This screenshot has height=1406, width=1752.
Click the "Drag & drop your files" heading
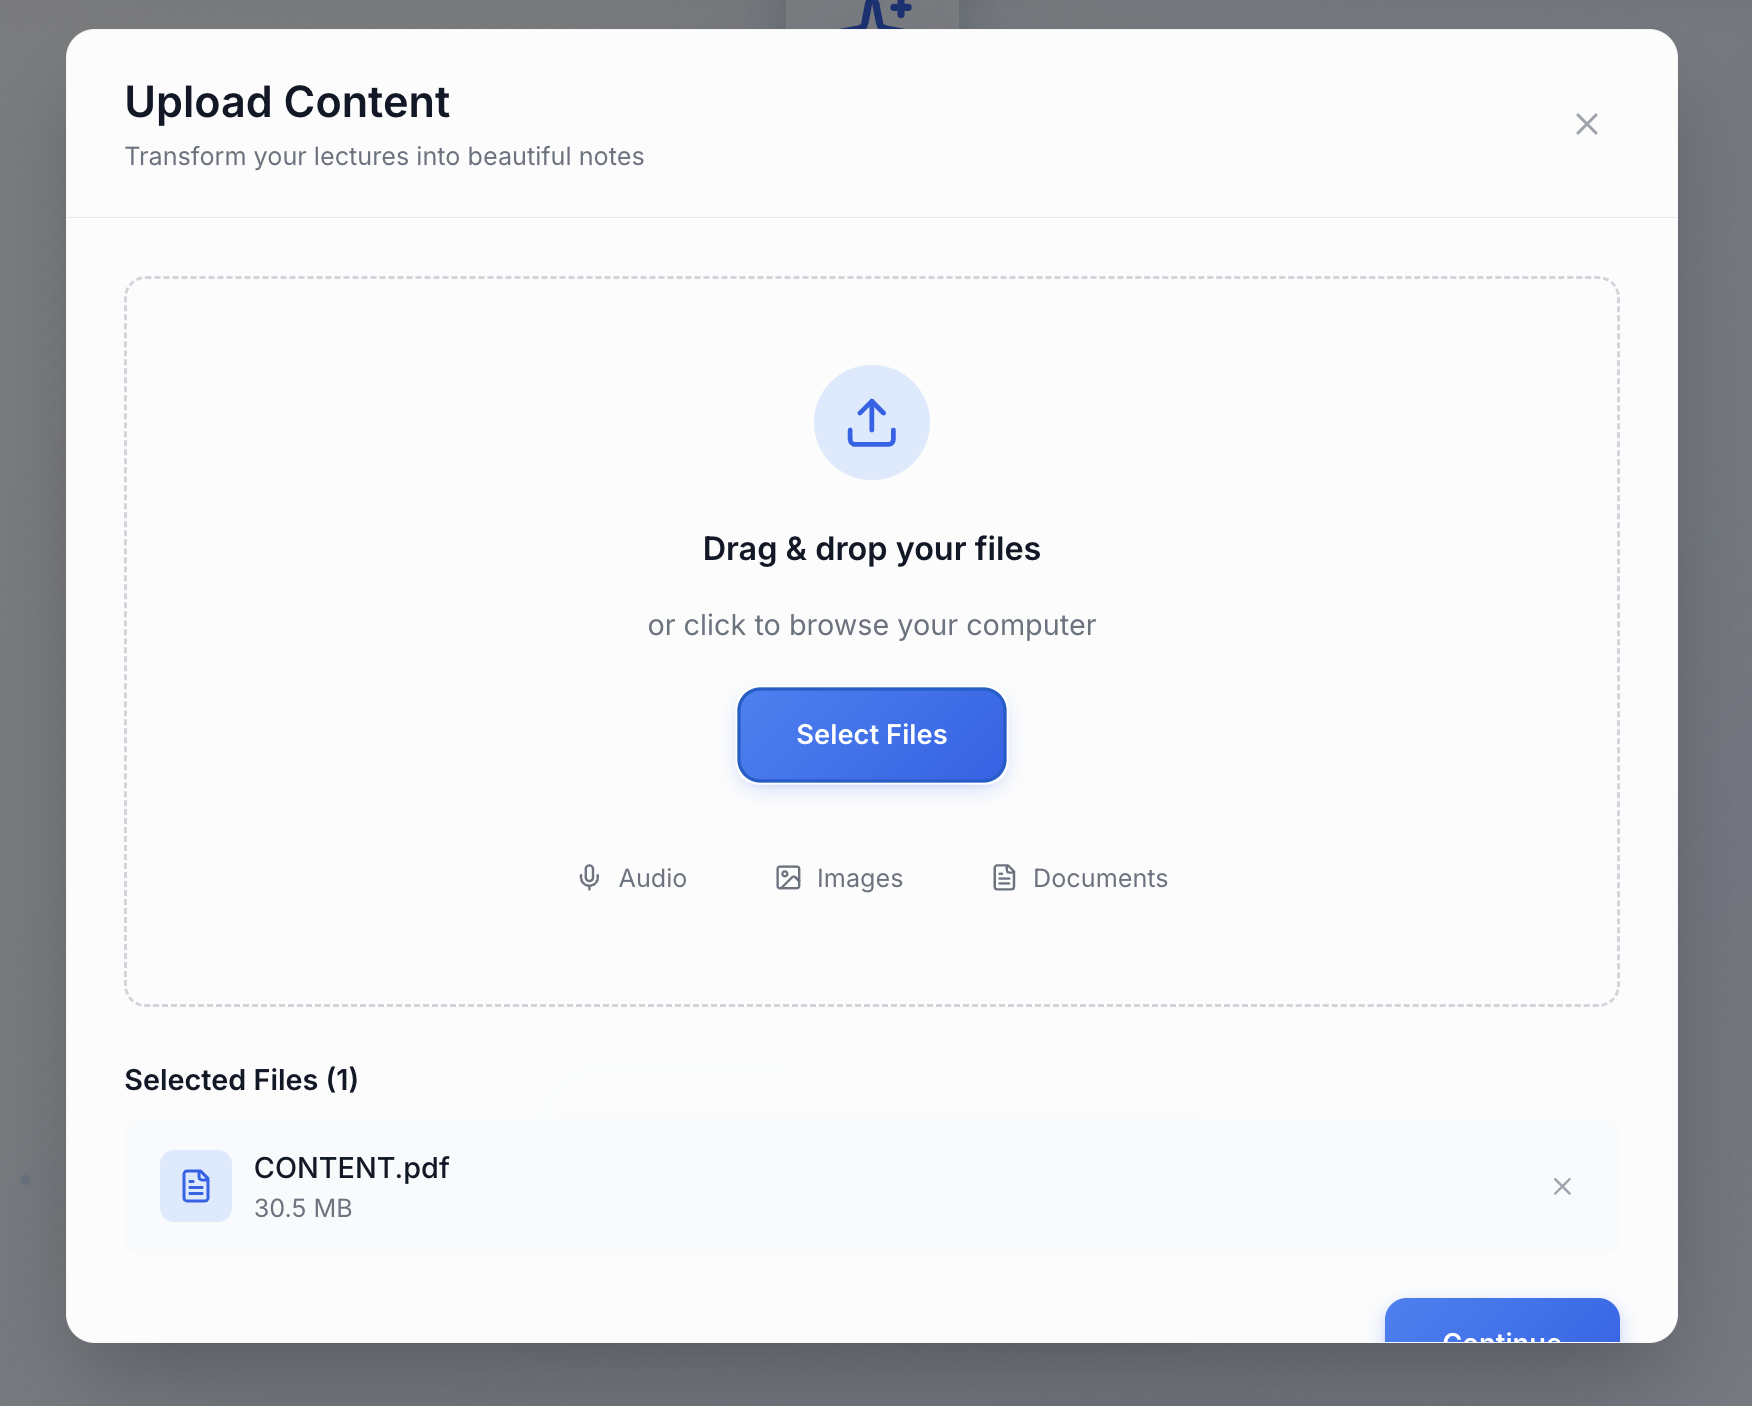871,549
